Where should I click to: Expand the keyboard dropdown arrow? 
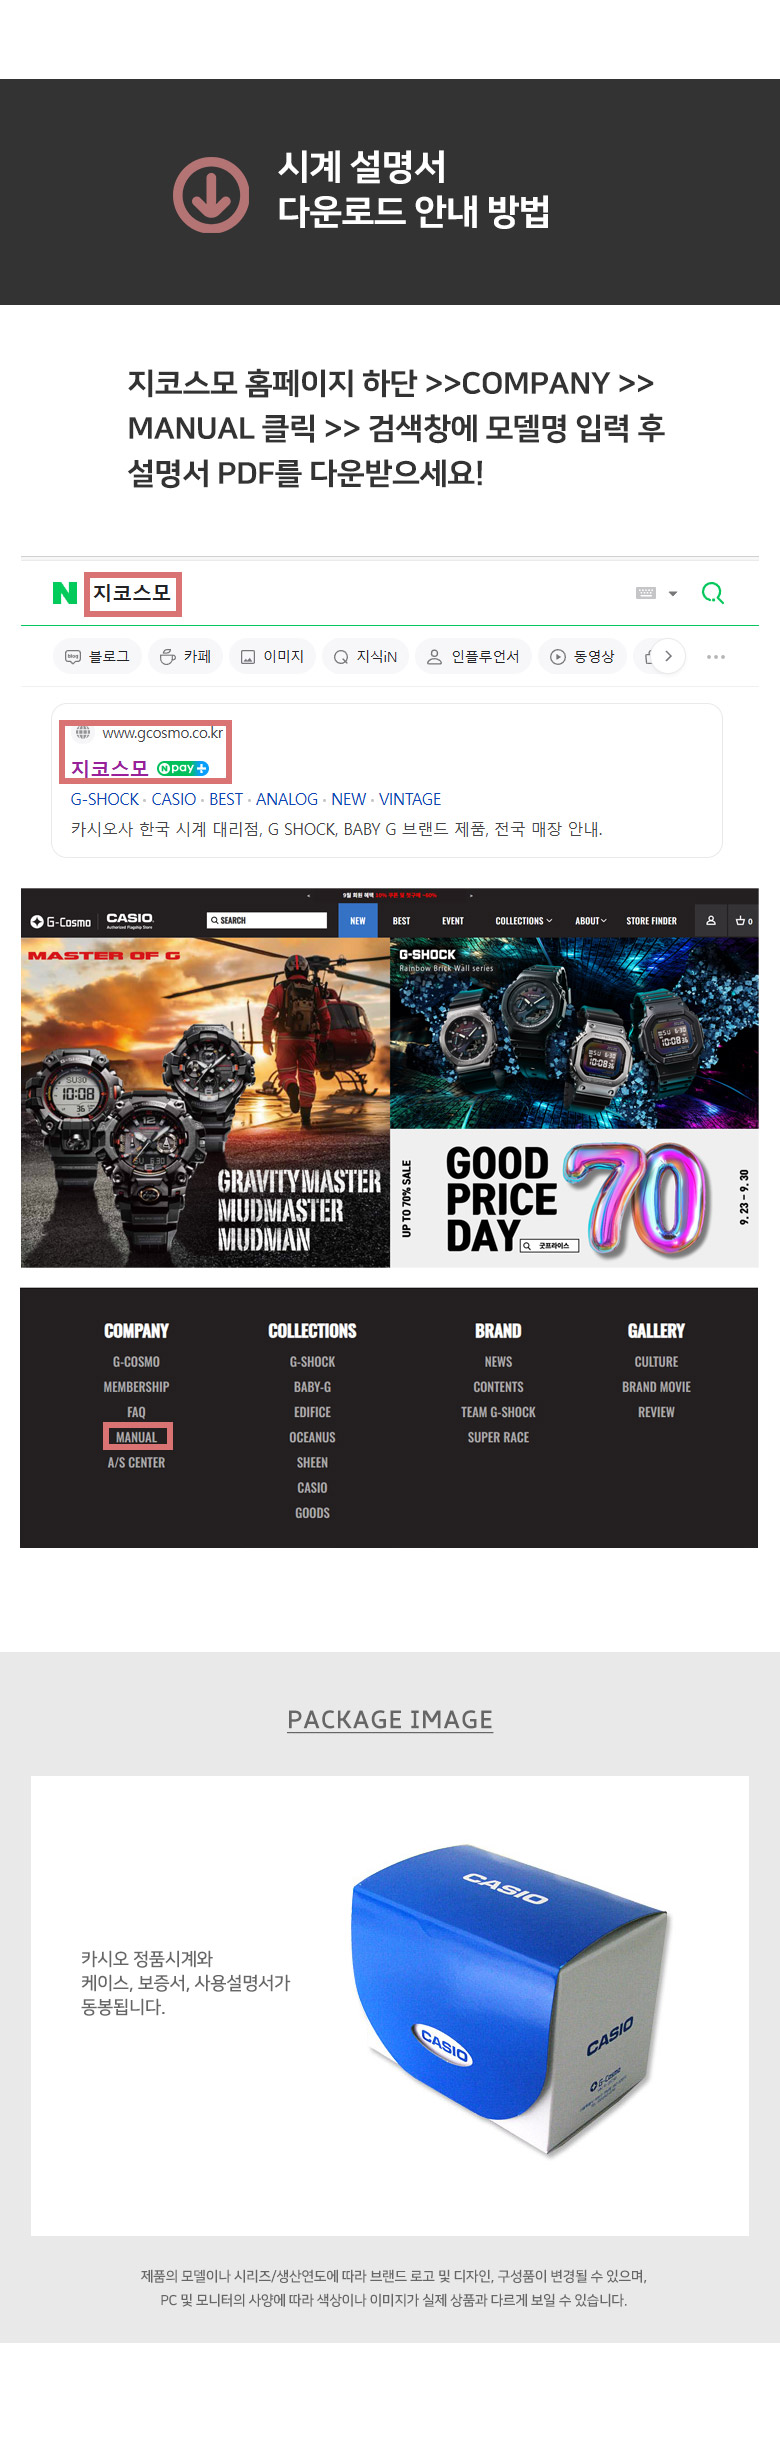[673, 593]
